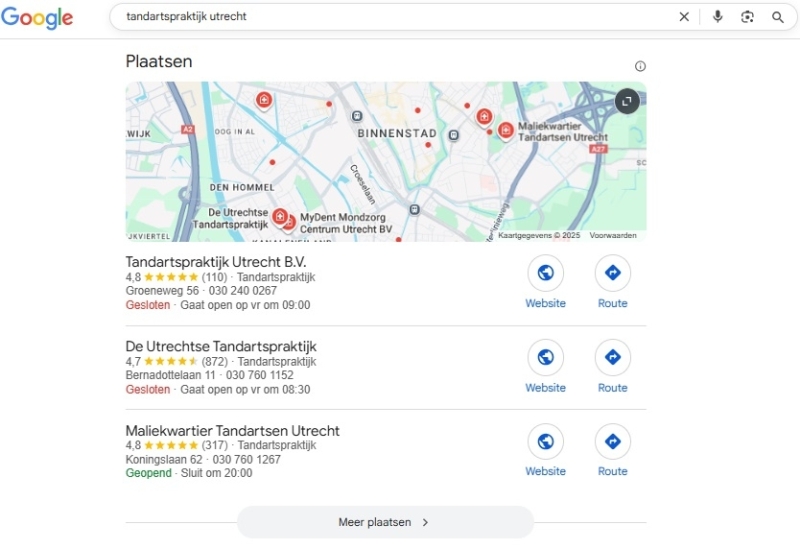Click Gaat open op vr om 09:00
This screenshot has width=800, height=549.
(x=245, y=305)
